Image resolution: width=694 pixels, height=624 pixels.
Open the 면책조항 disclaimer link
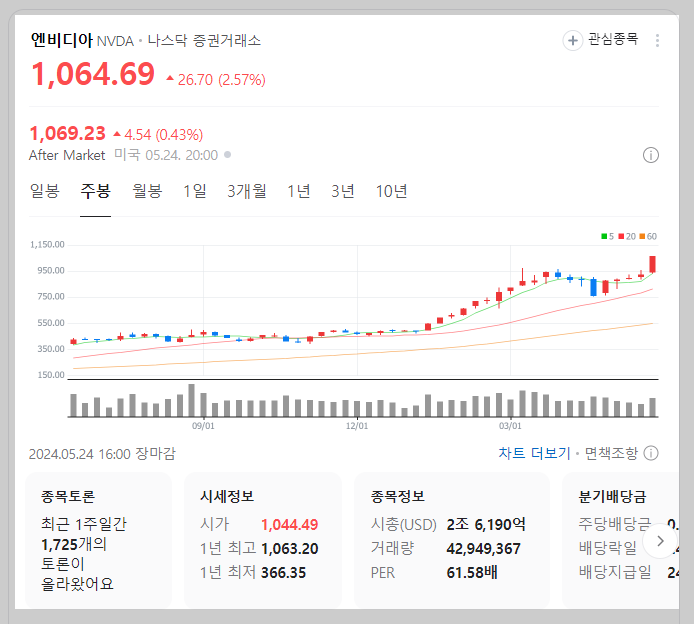coord(611,453)
